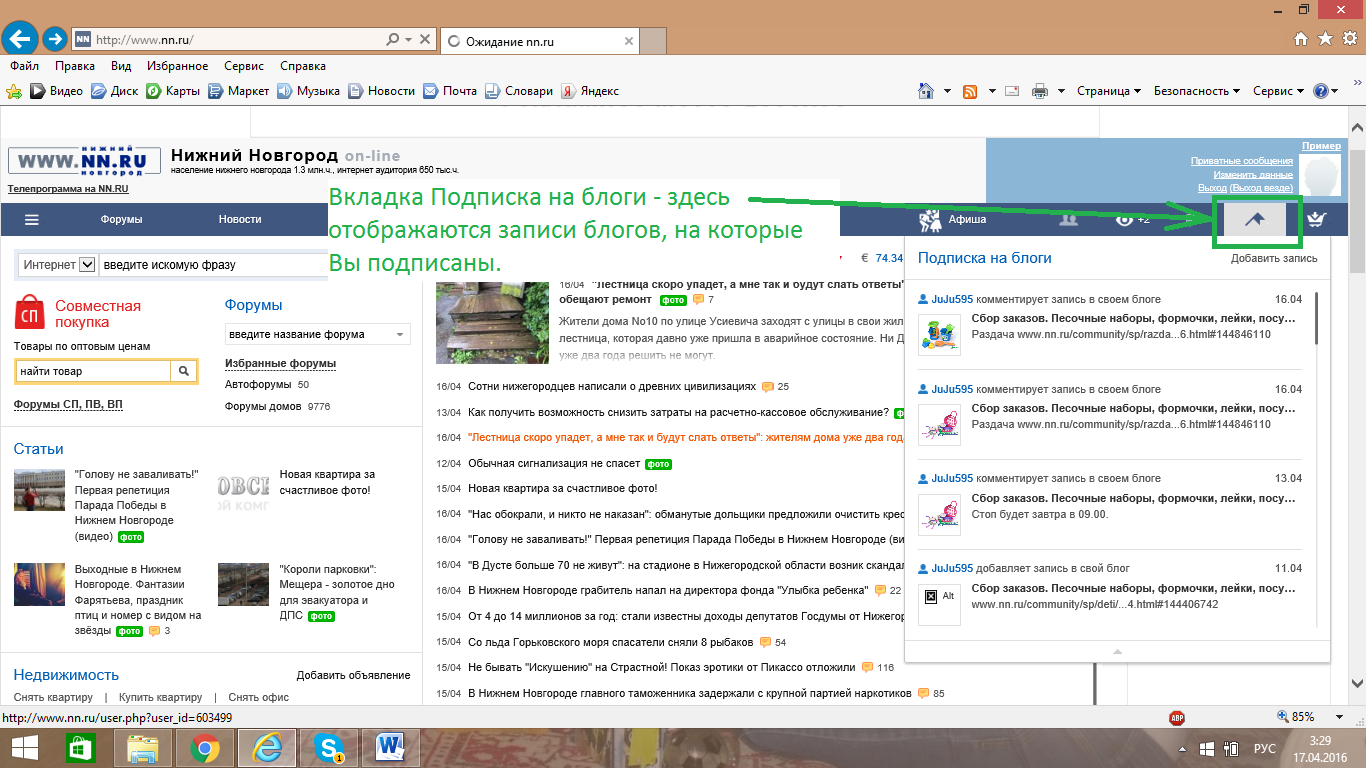Click the РУС language indicator

(x=1264, y=748)
